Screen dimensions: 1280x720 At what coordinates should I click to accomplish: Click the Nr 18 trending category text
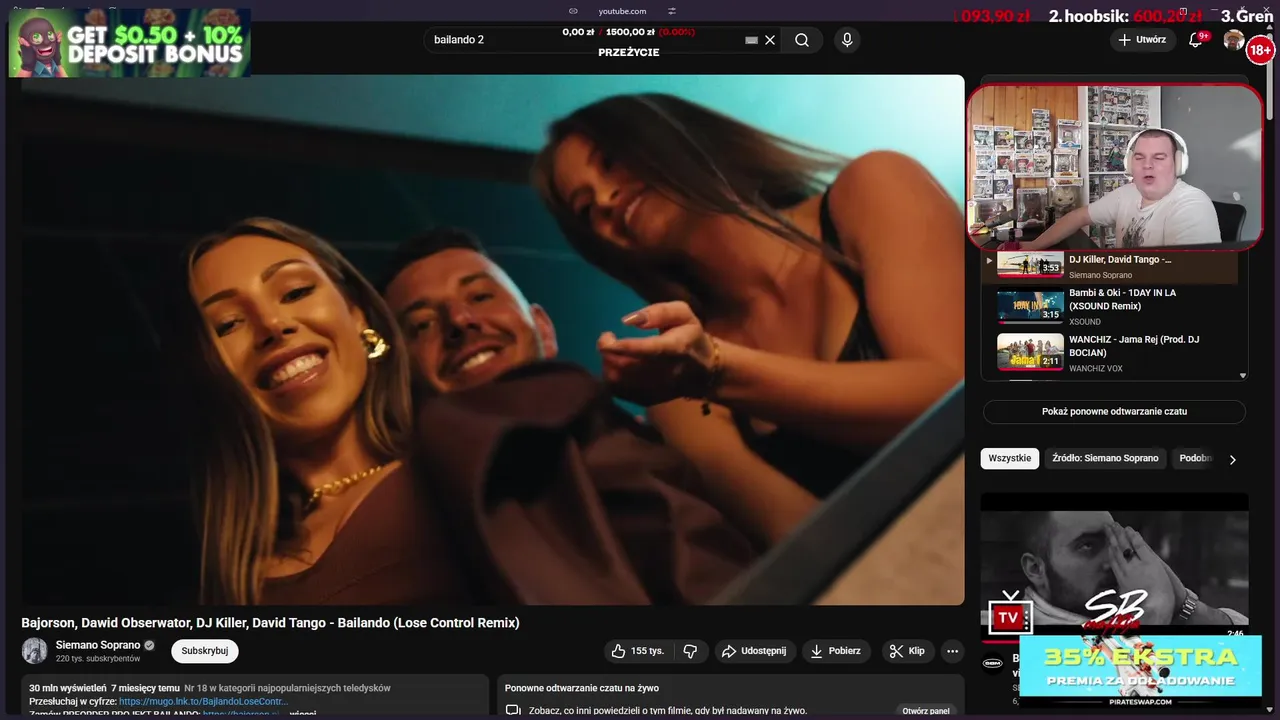click(287, 688)
